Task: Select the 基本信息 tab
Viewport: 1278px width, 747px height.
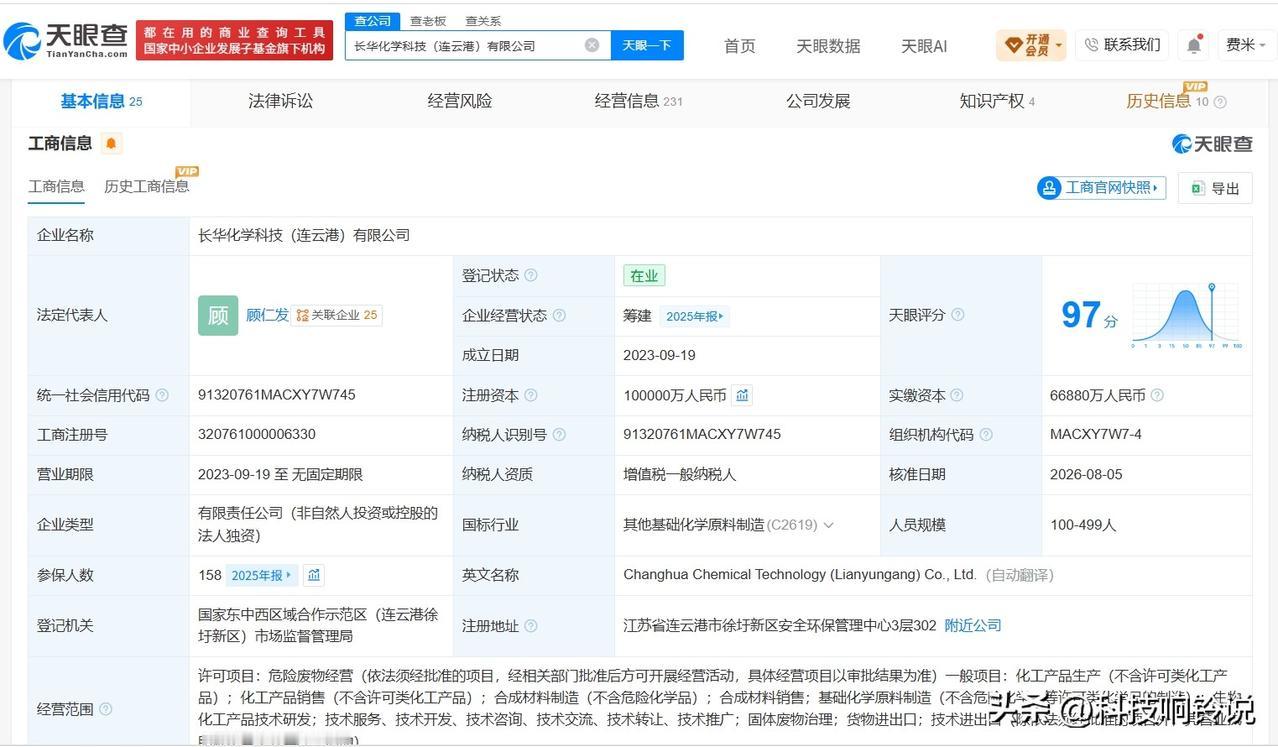Action: click(x=101, y=101)
